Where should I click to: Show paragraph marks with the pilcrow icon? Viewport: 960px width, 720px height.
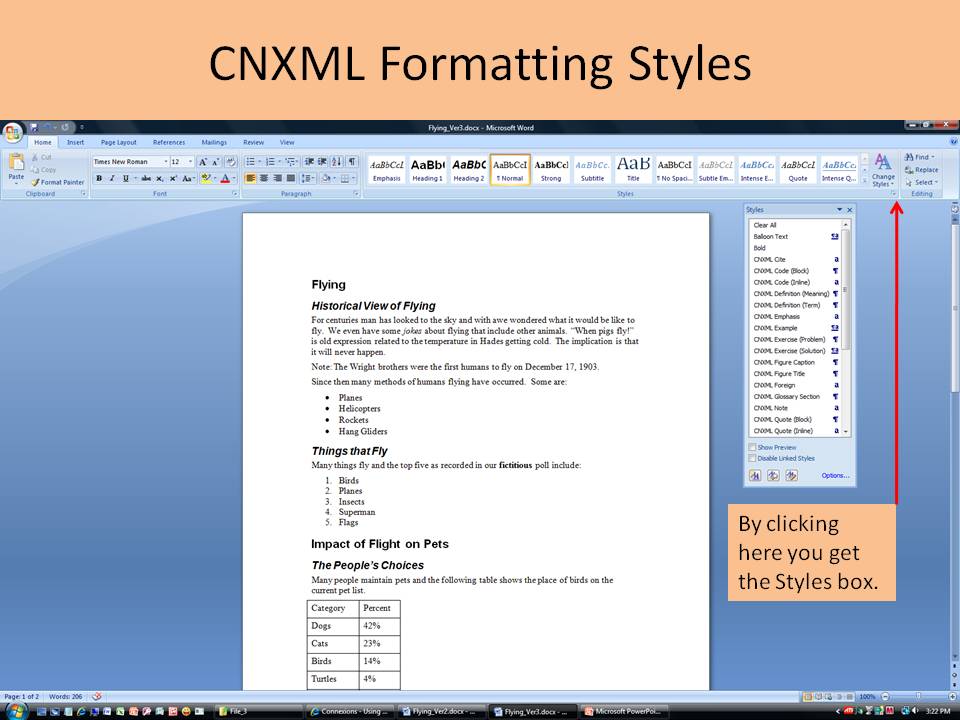point(351,162)
